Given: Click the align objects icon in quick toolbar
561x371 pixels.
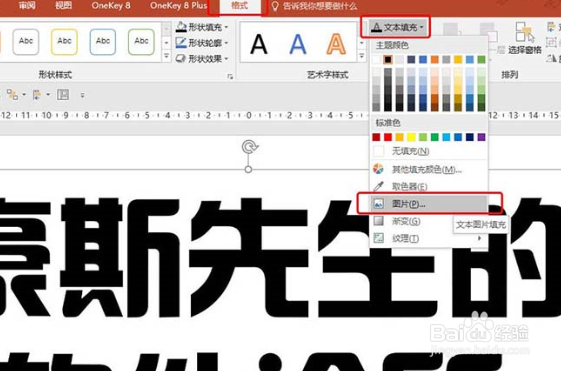Looking at the screenshot, I should (x=37, y=95).
